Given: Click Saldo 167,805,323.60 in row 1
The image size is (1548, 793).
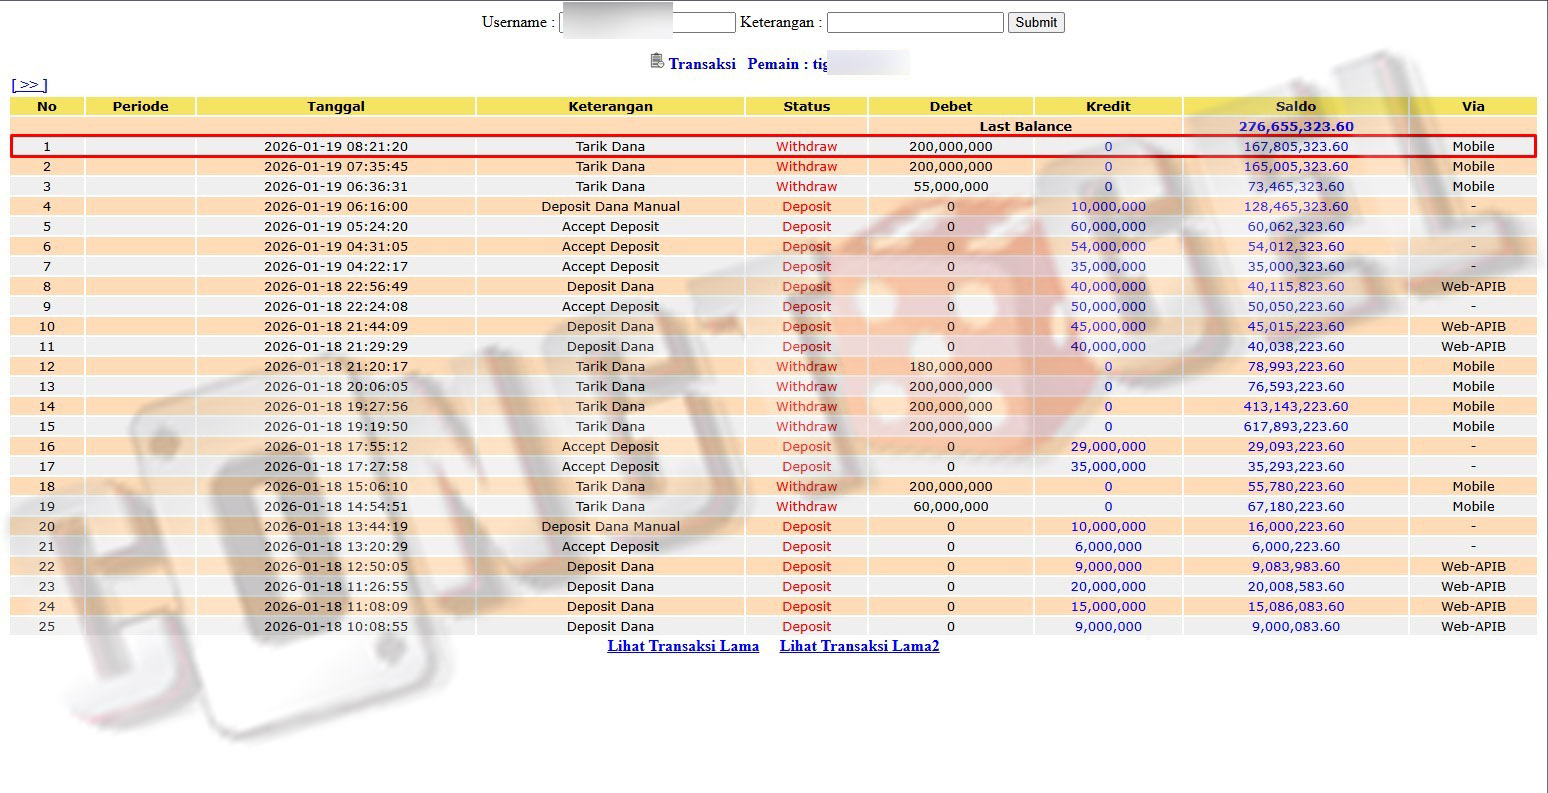Looking at the screenshot, I should point(1295,146).
